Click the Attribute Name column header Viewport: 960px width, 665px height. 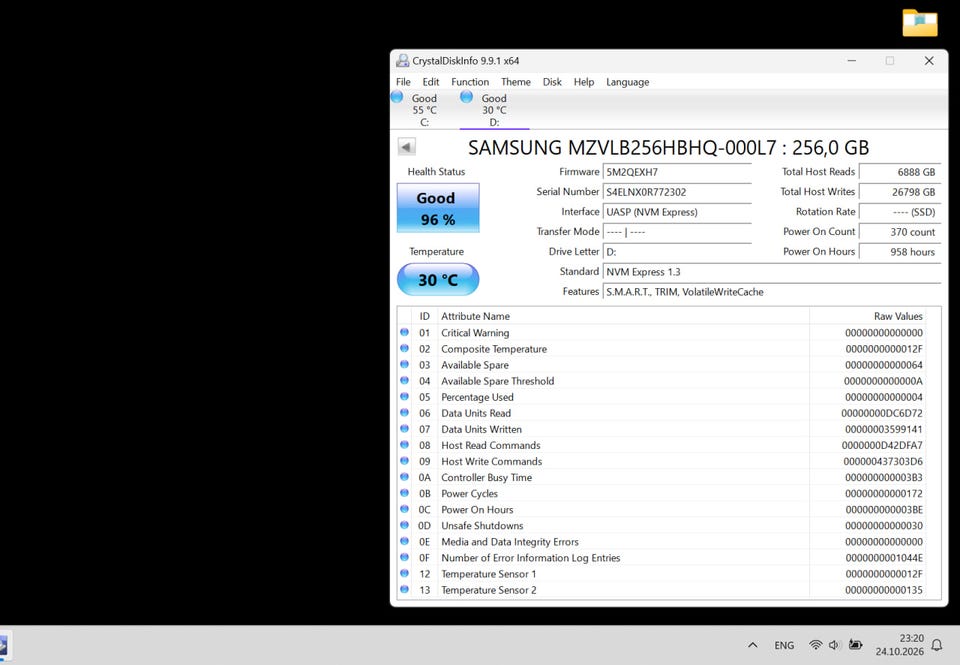point(623,316)
